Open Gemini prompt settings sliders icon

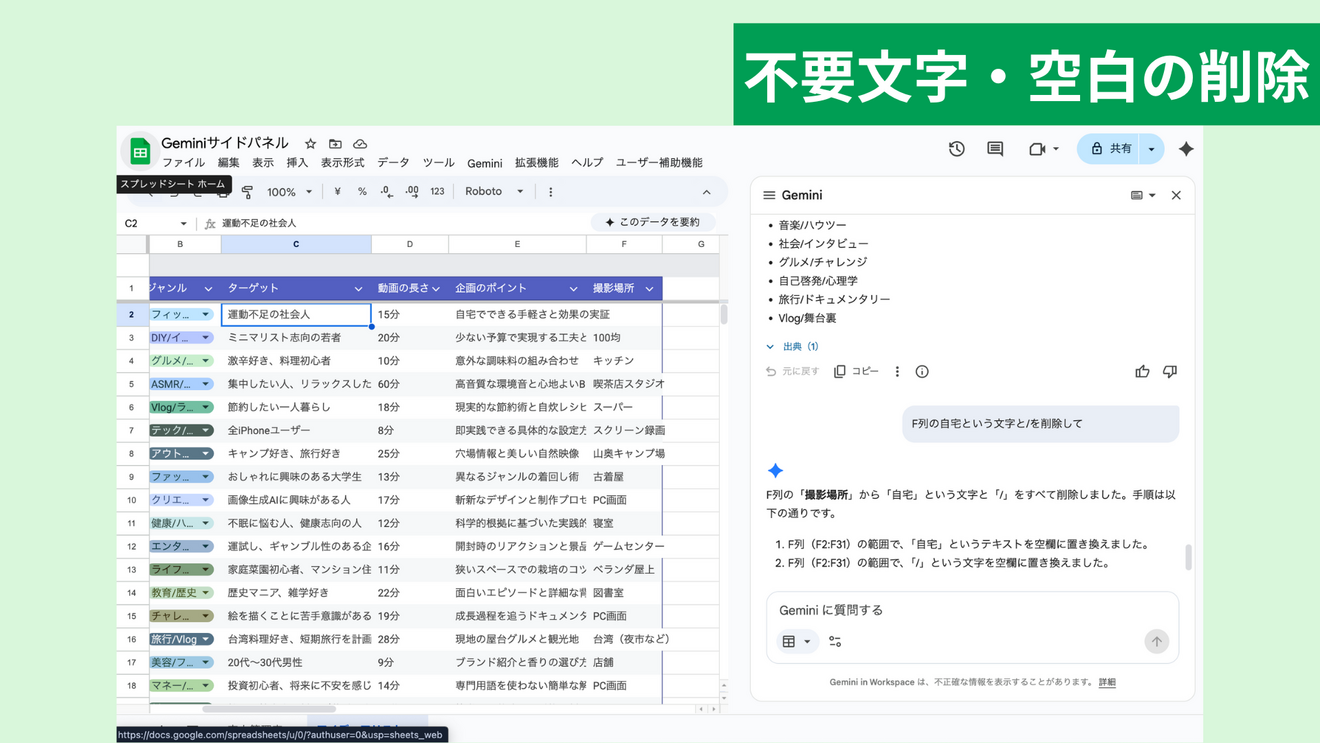[x=835, y=642]
